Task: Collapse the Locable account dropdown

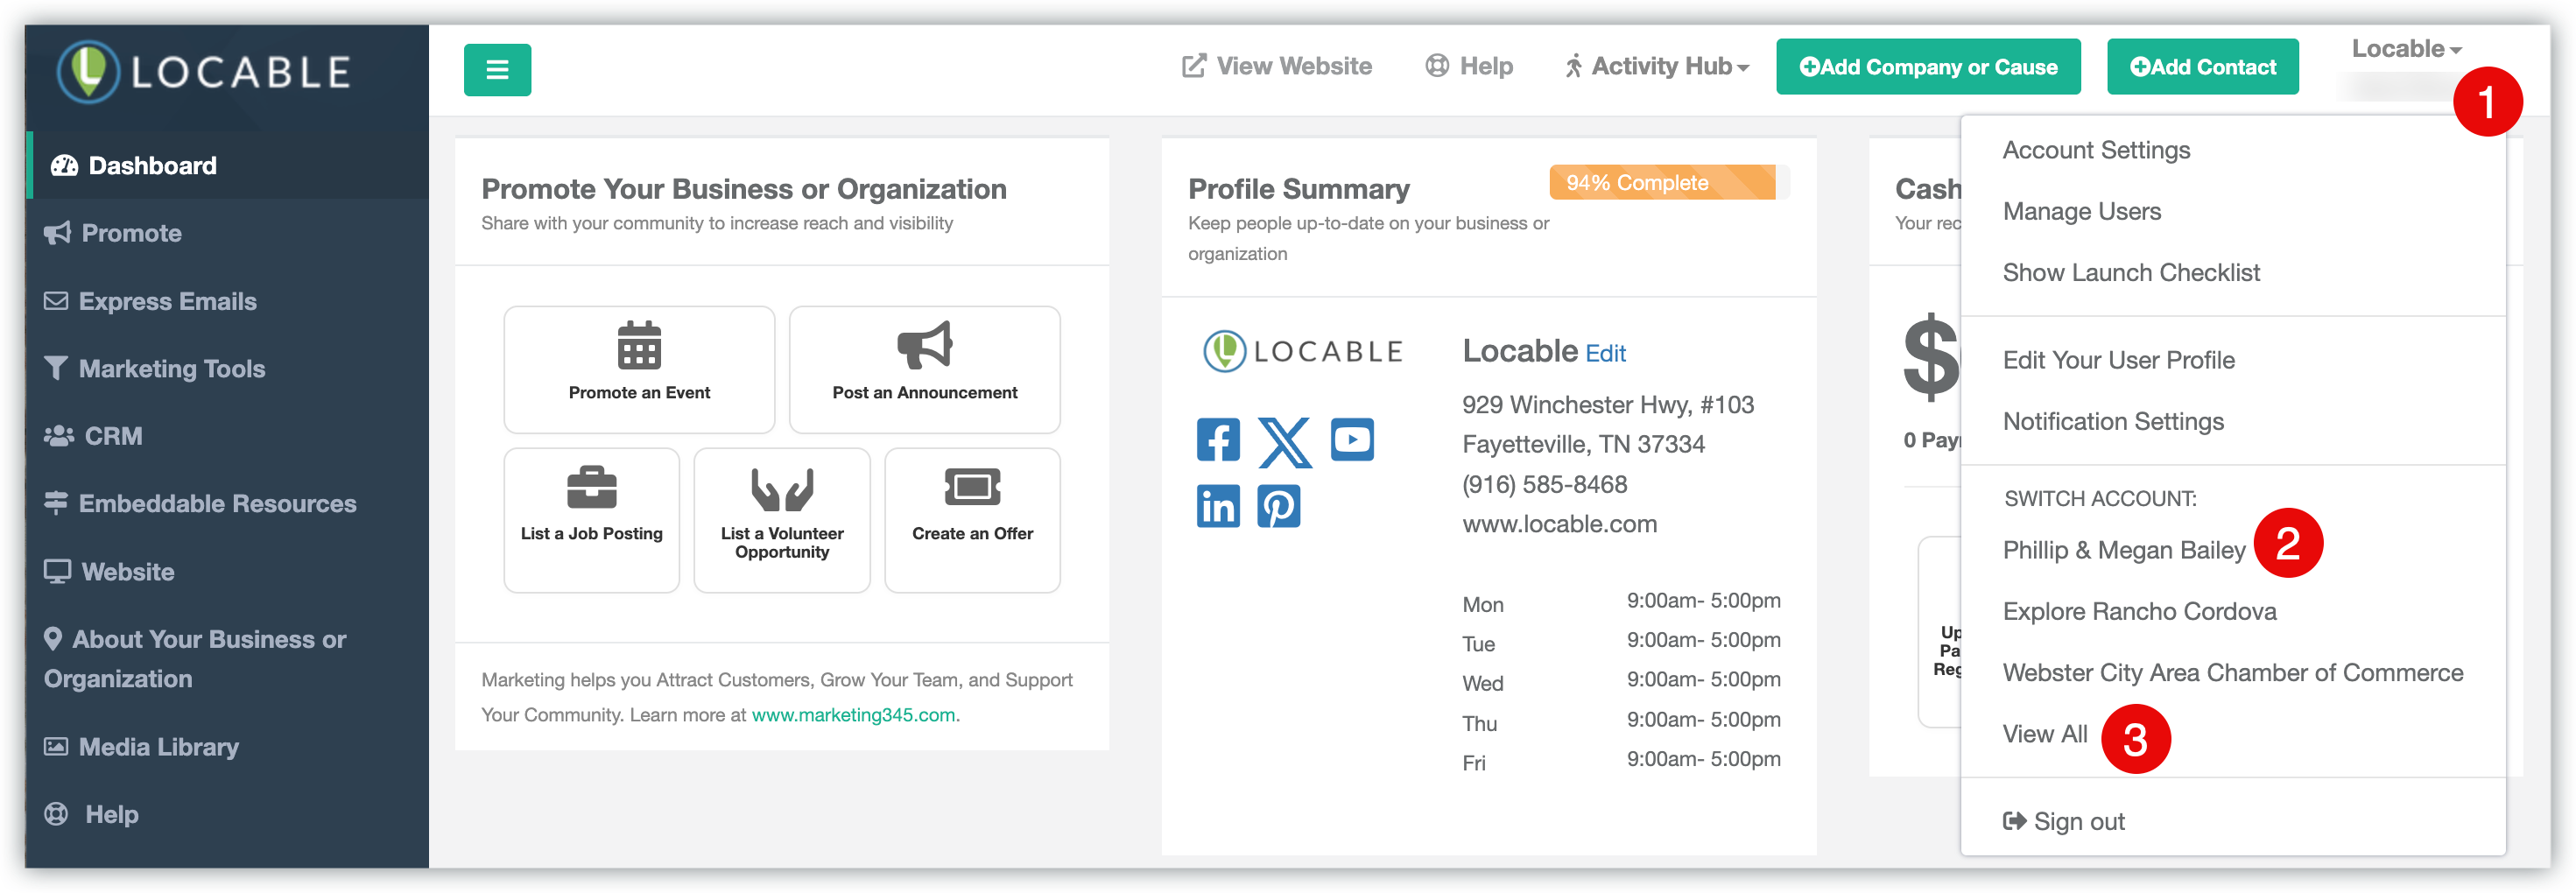Action: 2406,49
